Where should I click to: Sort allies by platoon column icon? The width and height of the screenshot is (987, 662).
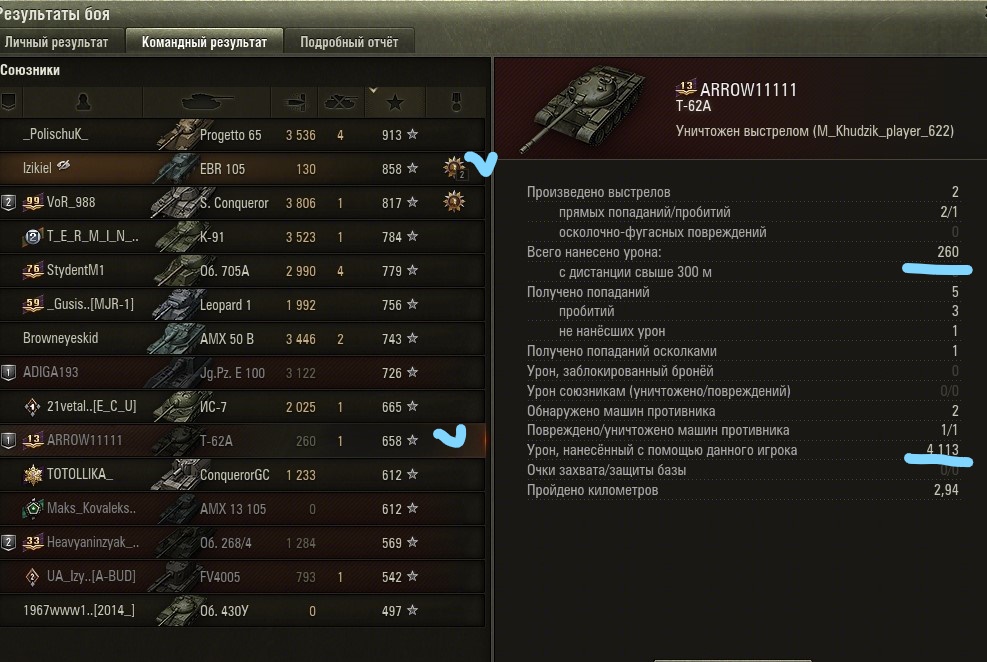(x=9, y=101)
